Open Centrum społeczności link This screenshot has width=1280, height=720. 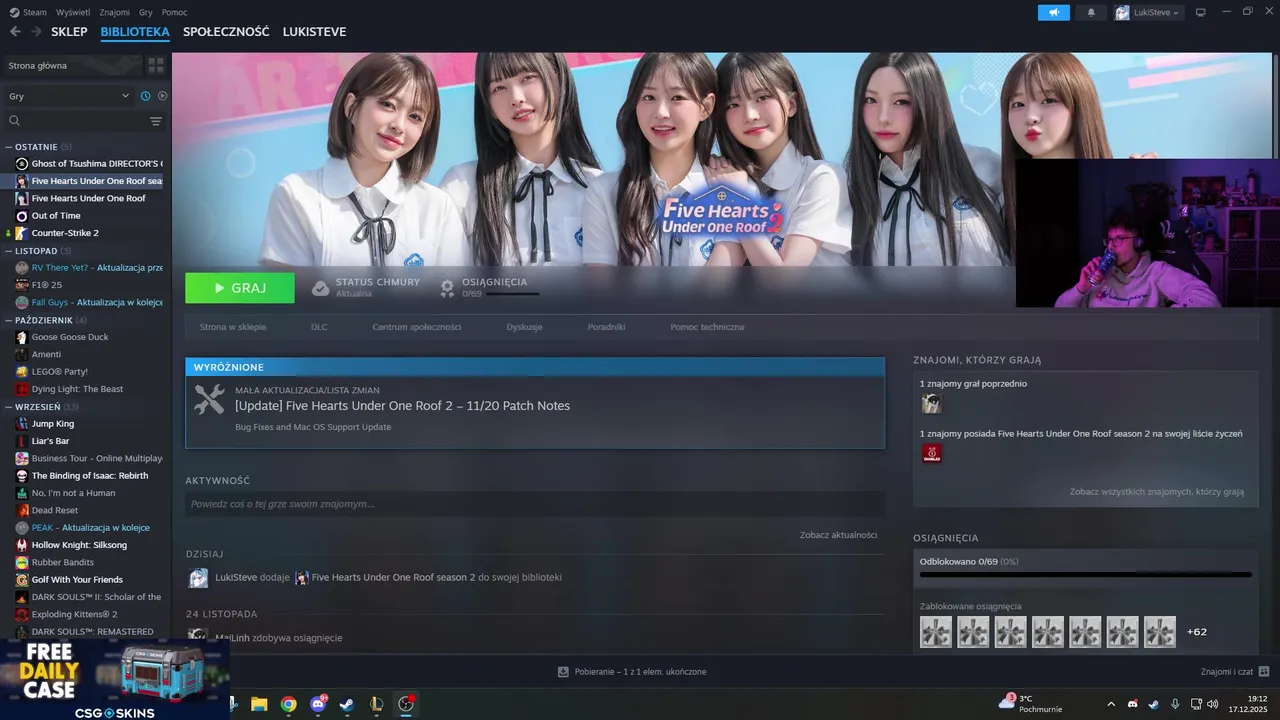(416, 327)
